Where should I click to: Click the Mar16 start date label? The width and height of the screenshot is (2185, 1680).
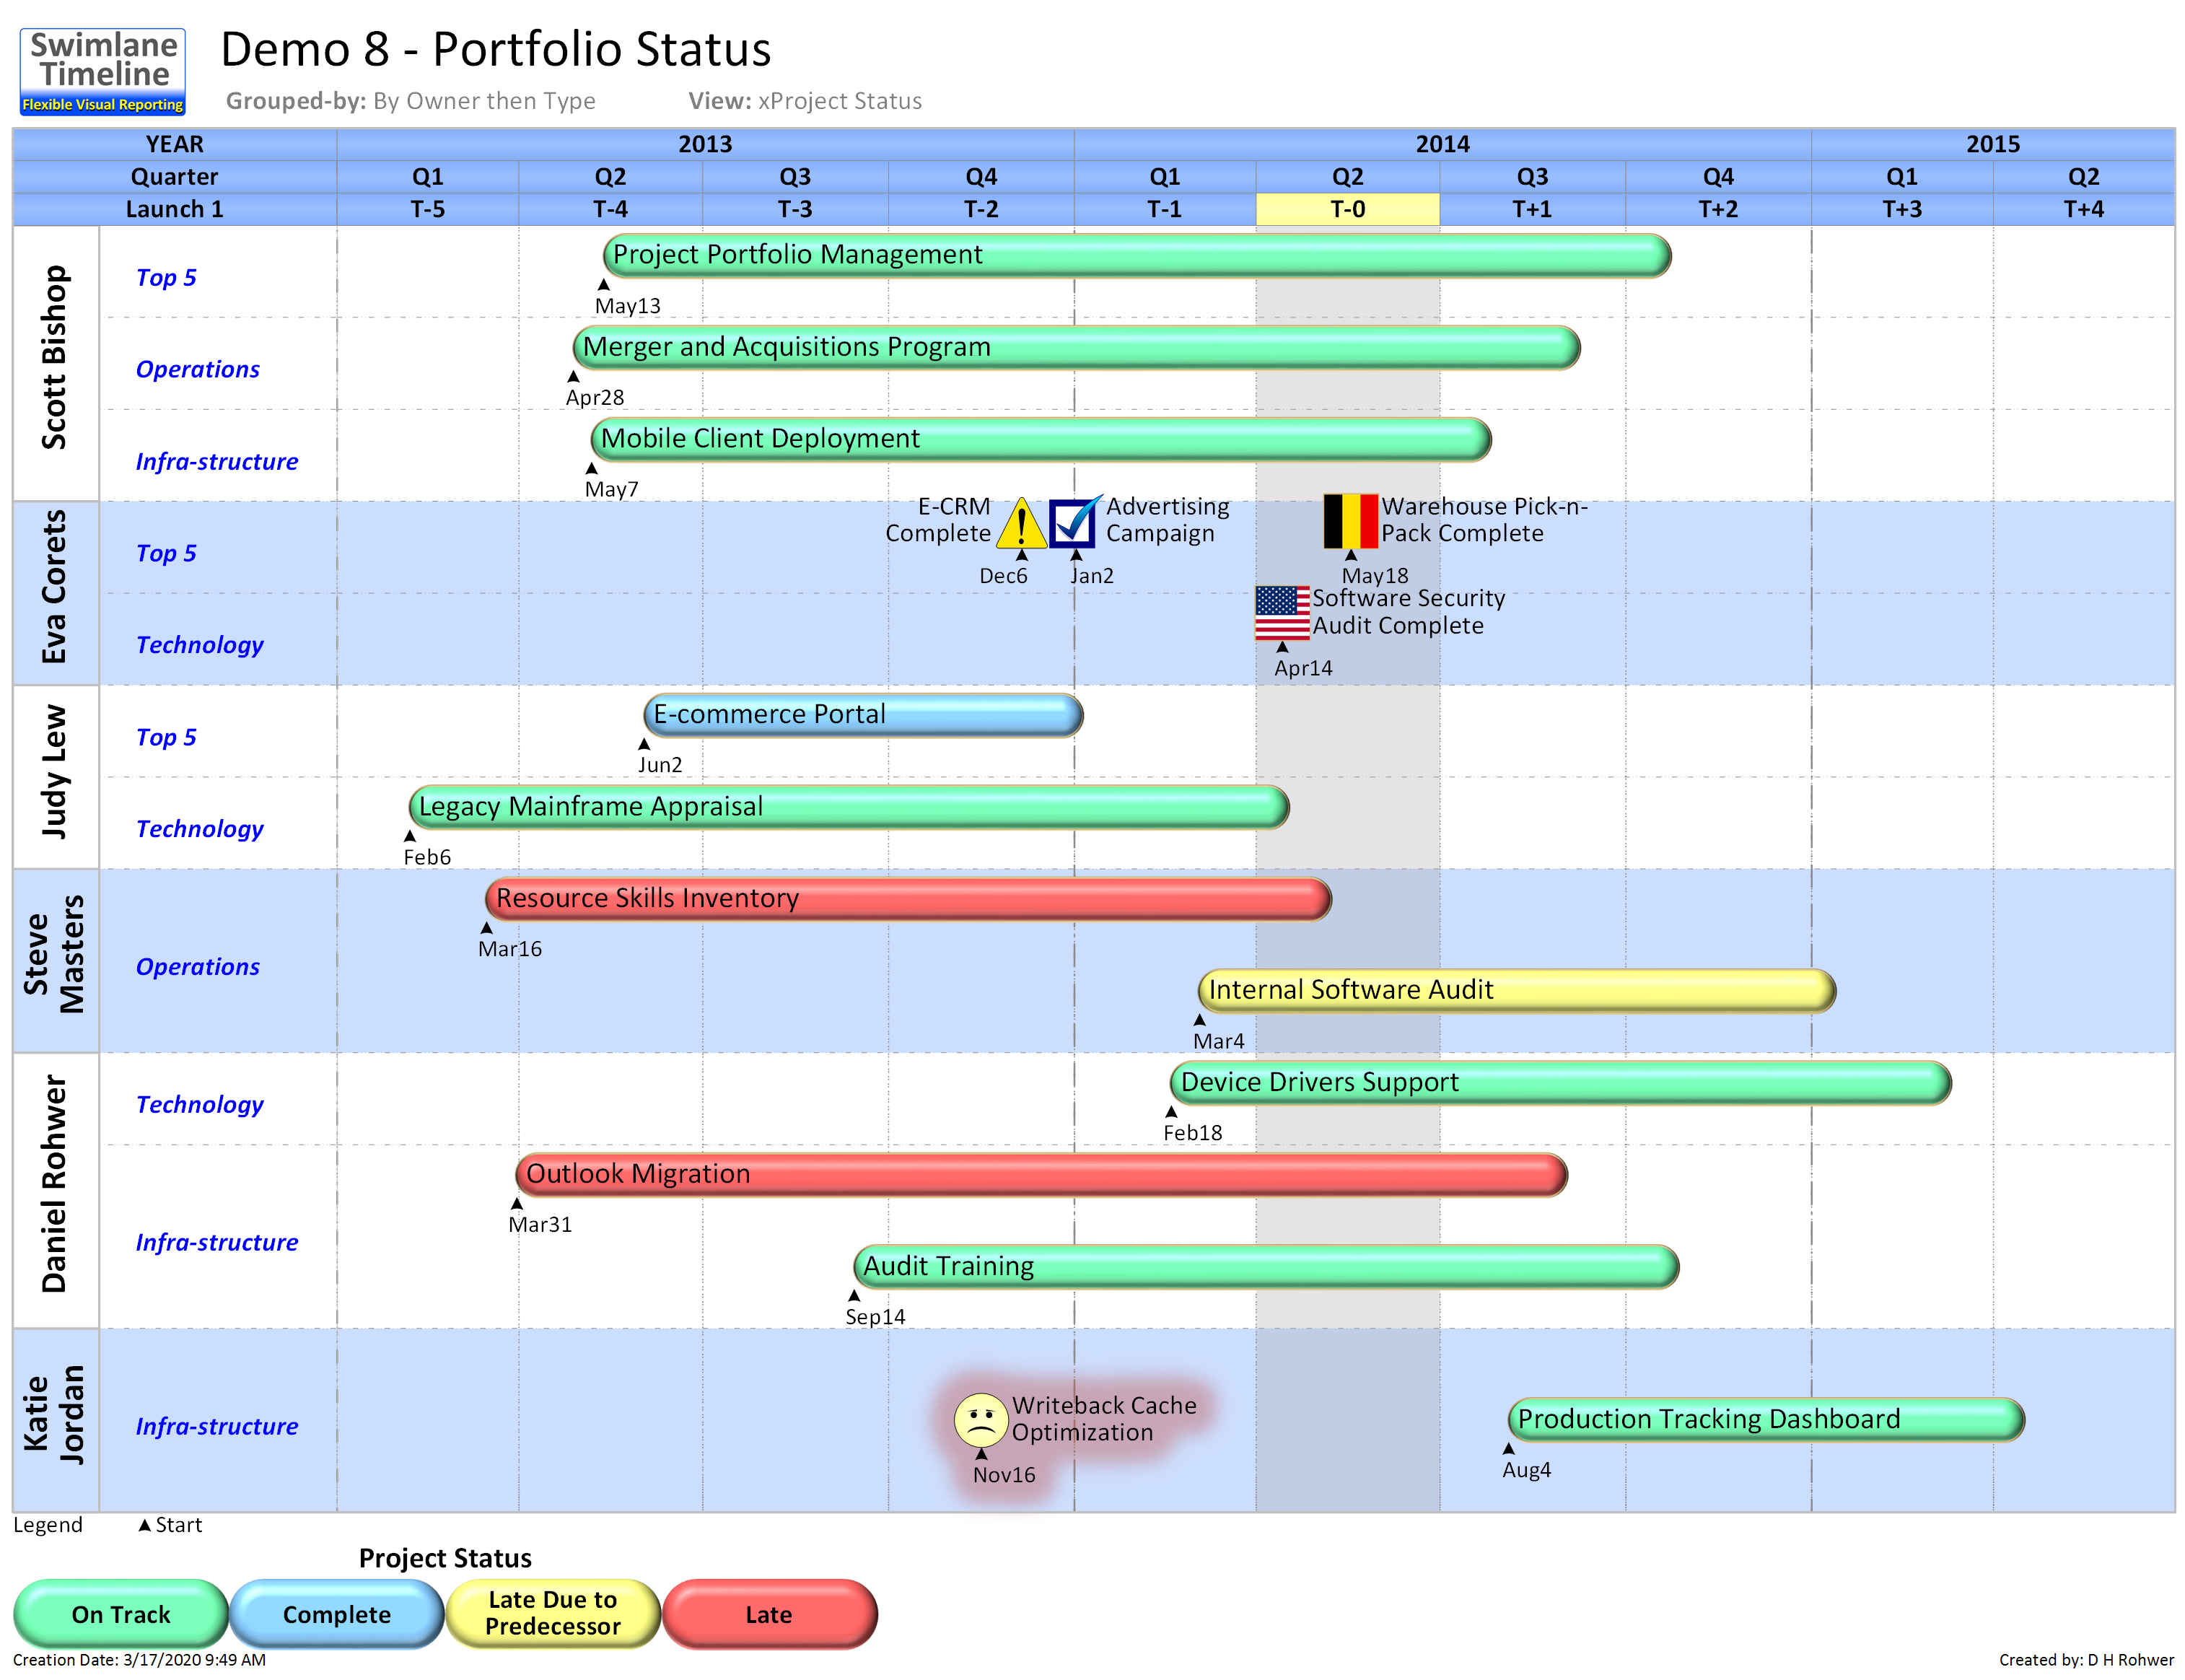pos(510,949)
